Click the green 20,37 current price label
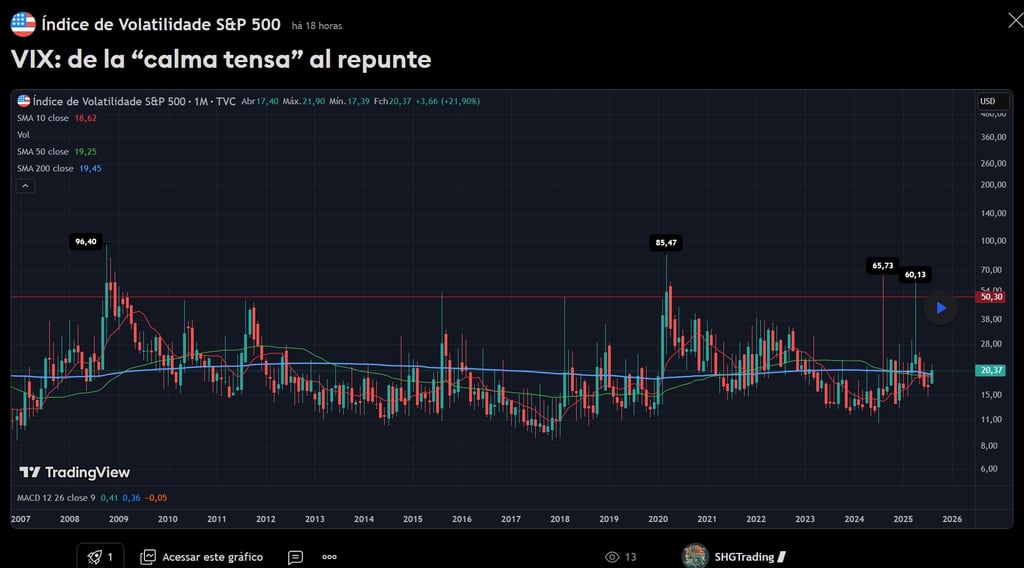Screen dimensions: 1024x568 [x=991, y=370]
